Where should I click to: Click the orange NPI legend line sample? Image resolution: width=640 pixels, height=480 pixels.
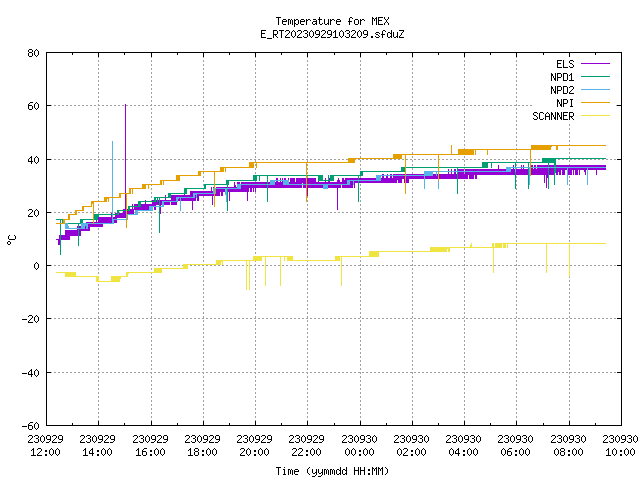click(x=596, y=103)
